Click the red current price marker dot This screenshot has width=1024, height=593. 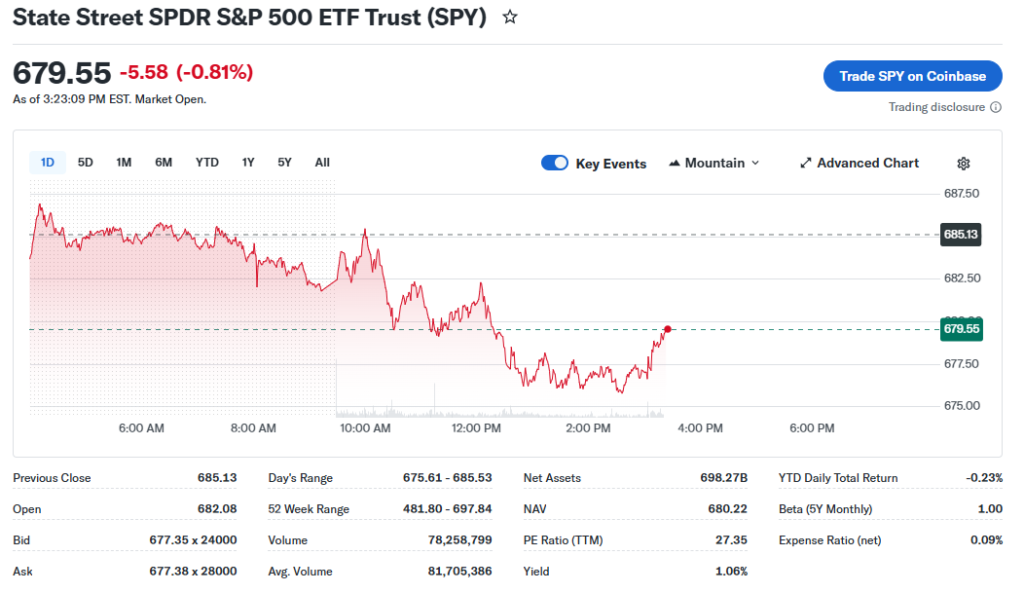click(x=667, y=329)
